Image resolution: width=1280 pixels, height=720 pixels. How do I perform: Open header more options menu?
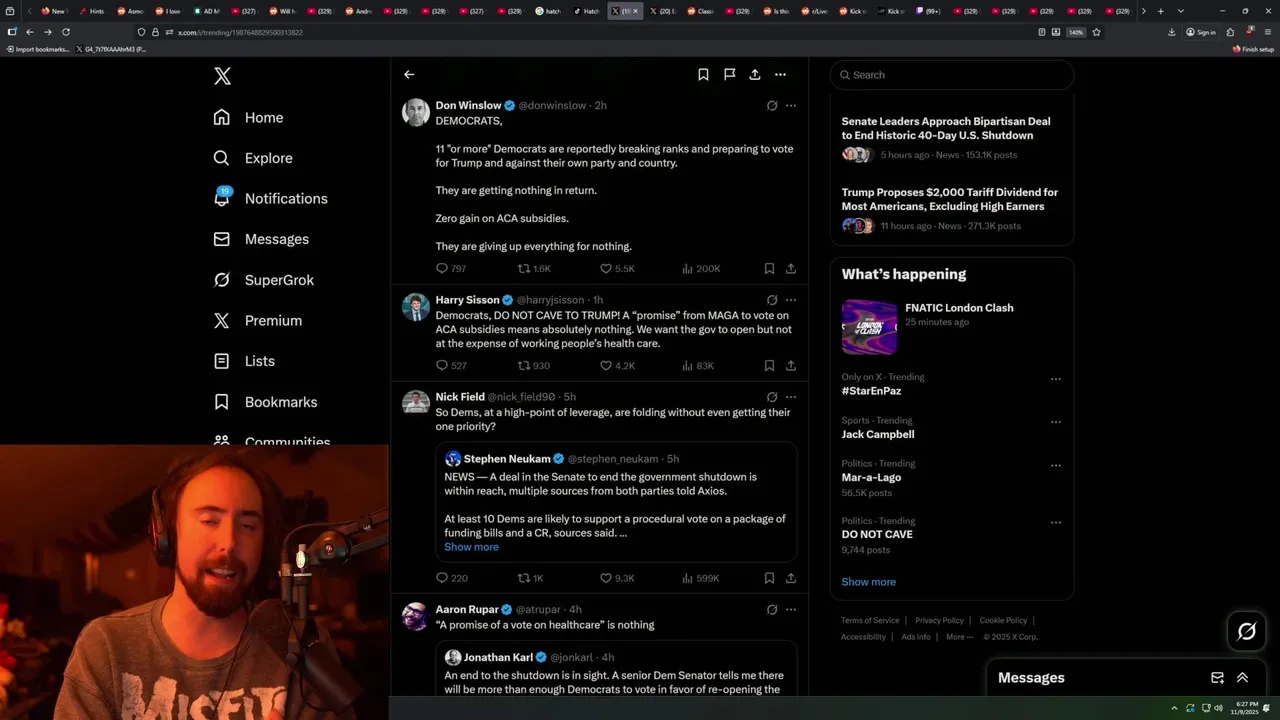781,74
